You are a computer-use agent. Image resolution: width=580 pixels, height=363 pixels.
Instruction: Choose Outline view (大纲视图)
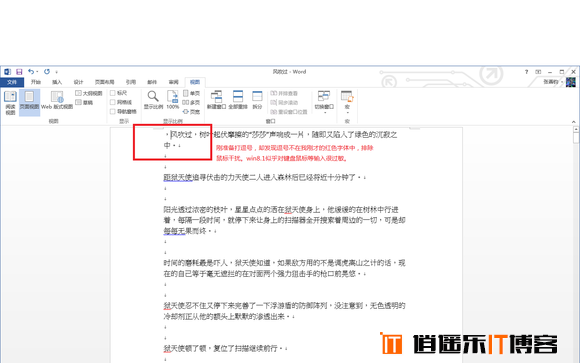coord(89,93)
